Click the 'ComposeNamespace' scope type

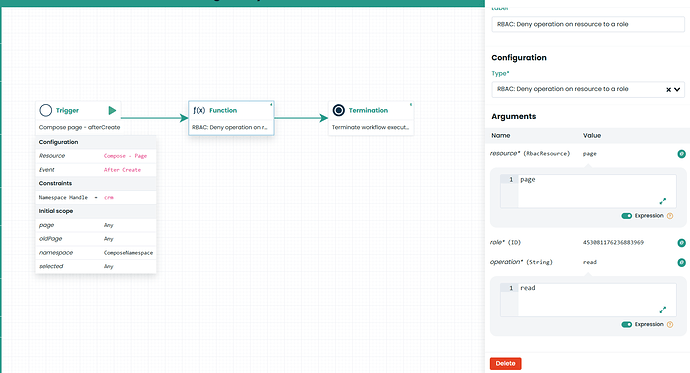click(128, 253)
